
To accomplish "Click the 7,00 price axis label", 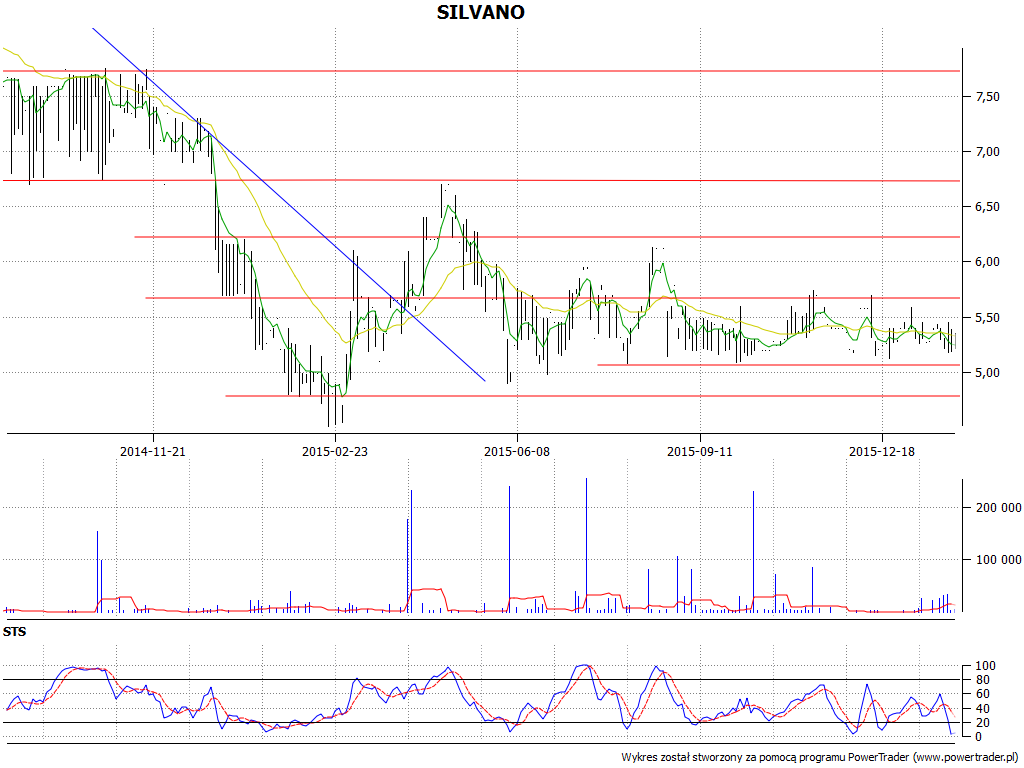I will click(987, 152).
